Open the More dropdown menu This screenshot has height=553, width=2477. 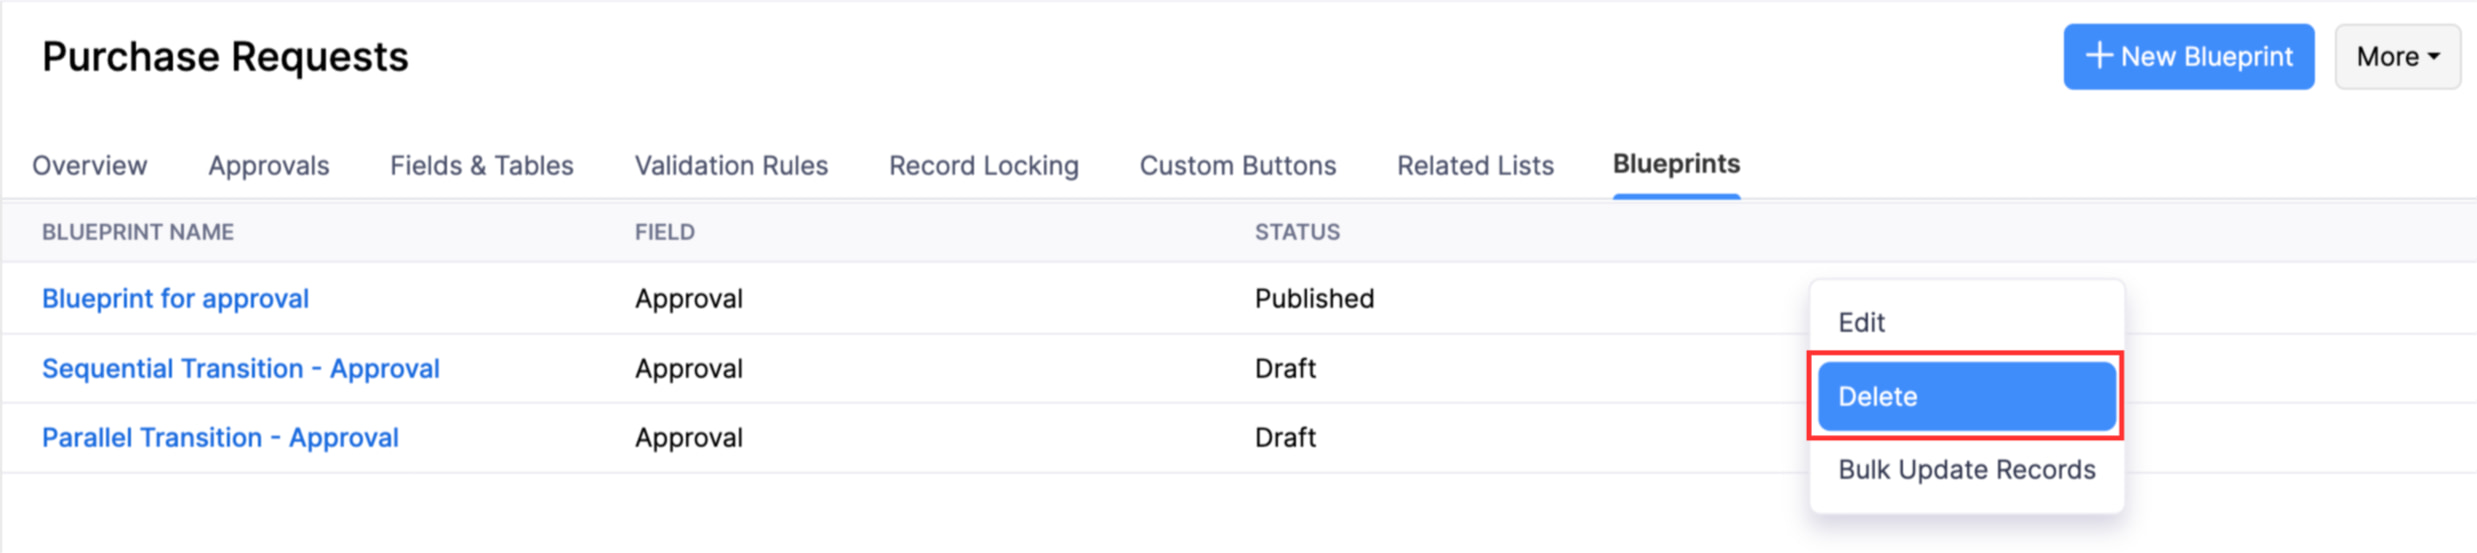[x=2397, y=57]
